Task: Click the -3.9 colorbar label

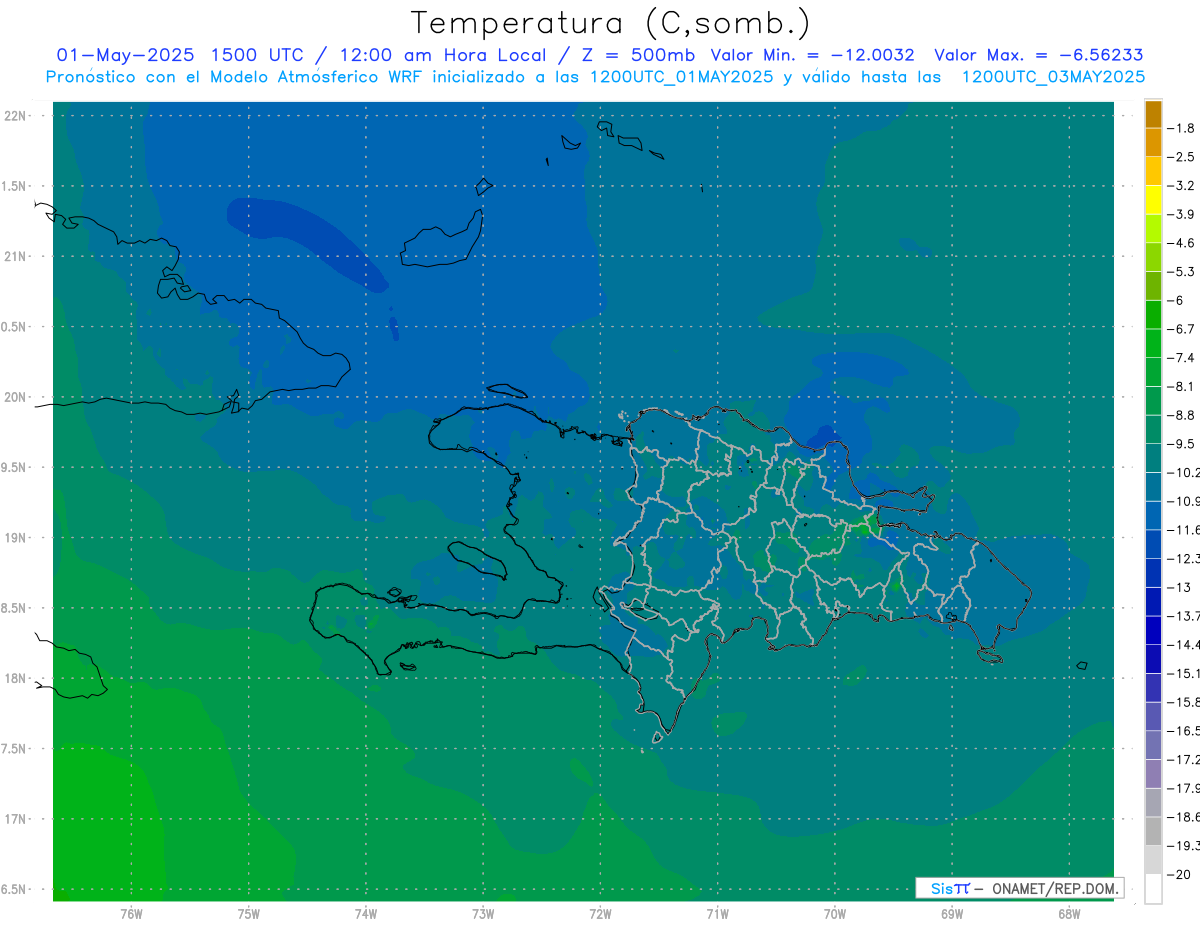Action: (x=1182, y=214)
